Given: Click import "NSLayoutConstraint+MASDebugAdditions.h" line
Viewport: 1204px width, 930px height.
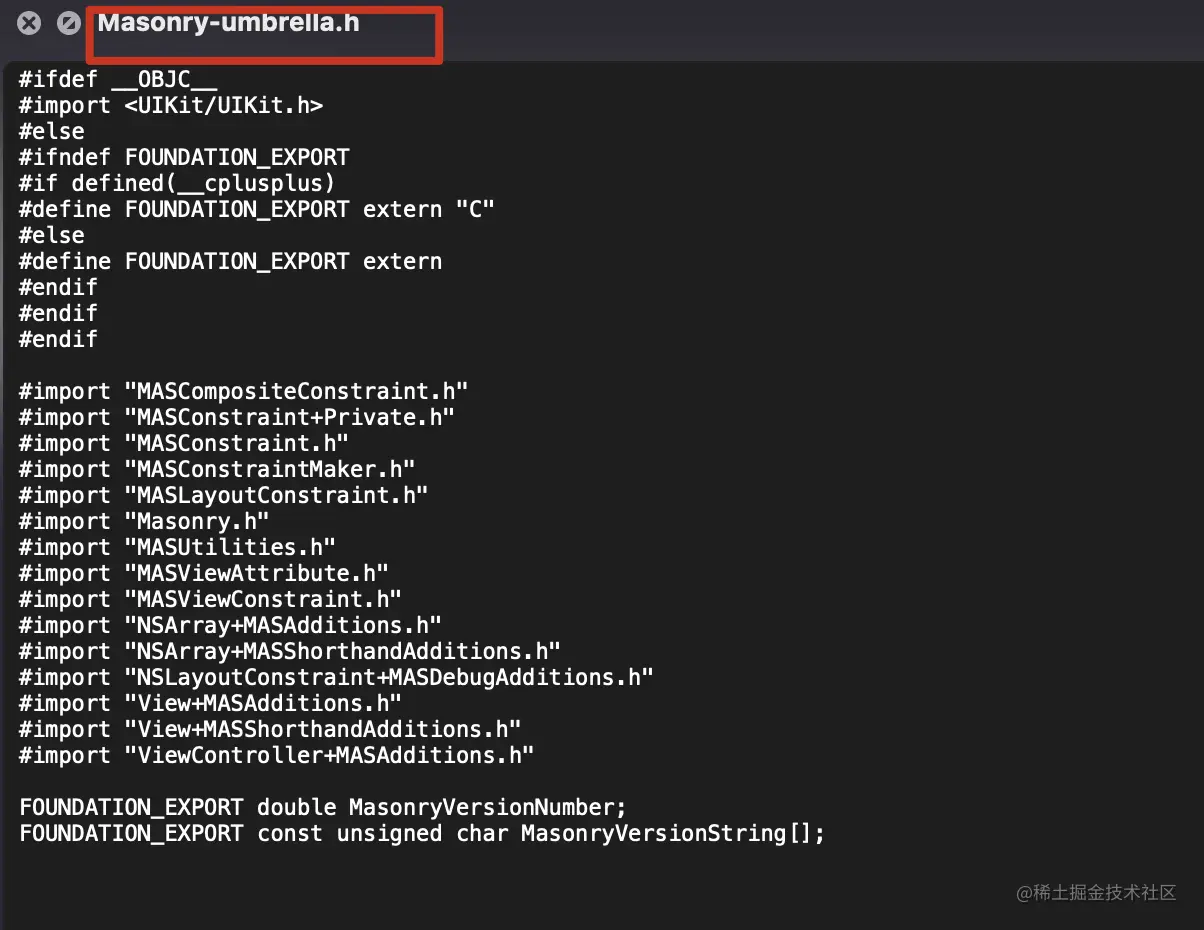Looking at the screenshot, I should (336, 677).
